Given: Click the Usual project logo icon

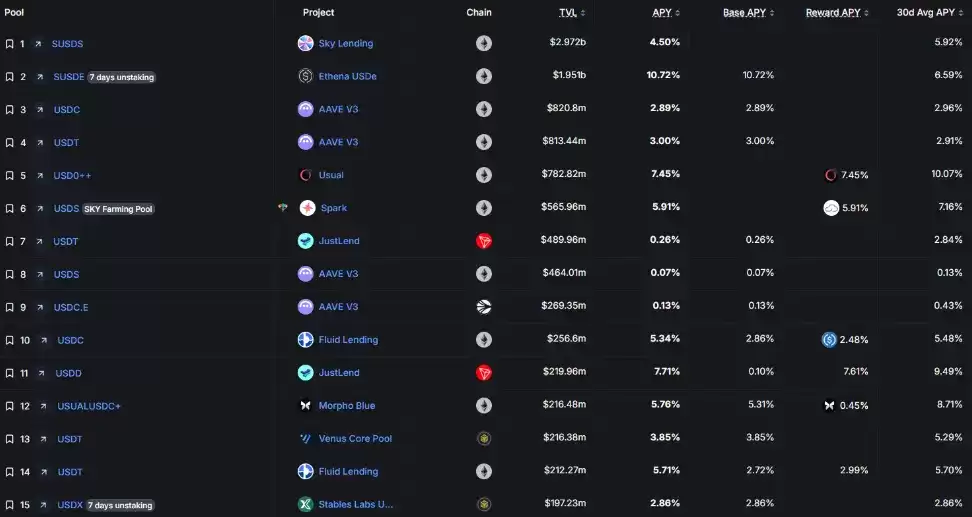Looking at the screenshot, I should (306, 175).
